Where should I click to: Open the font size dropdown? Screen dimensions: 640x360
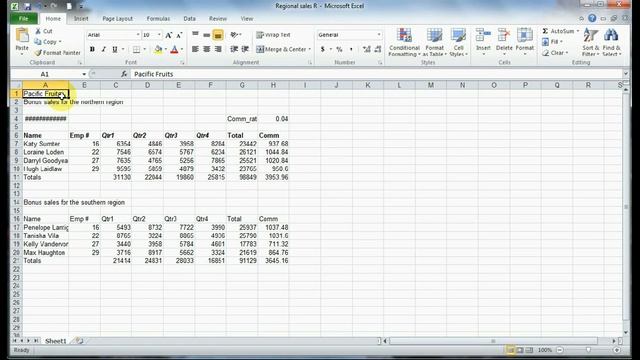click(159, 35)
